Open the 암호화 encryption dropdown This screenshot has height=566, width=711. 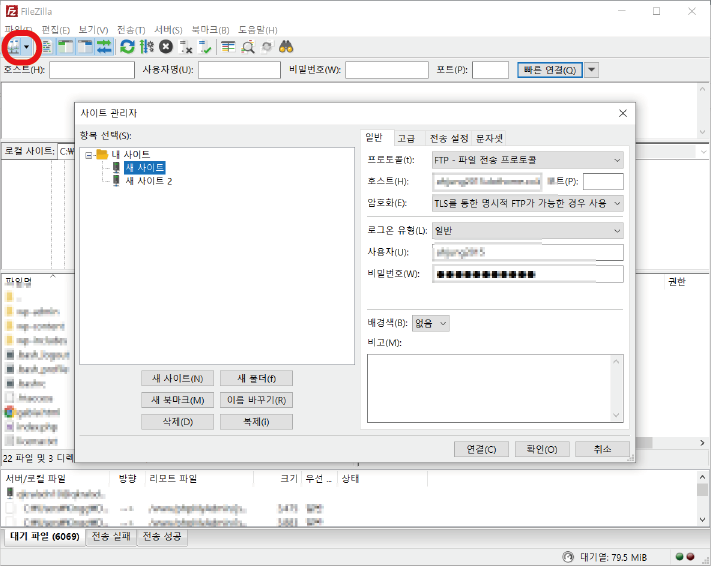[527, 204]
